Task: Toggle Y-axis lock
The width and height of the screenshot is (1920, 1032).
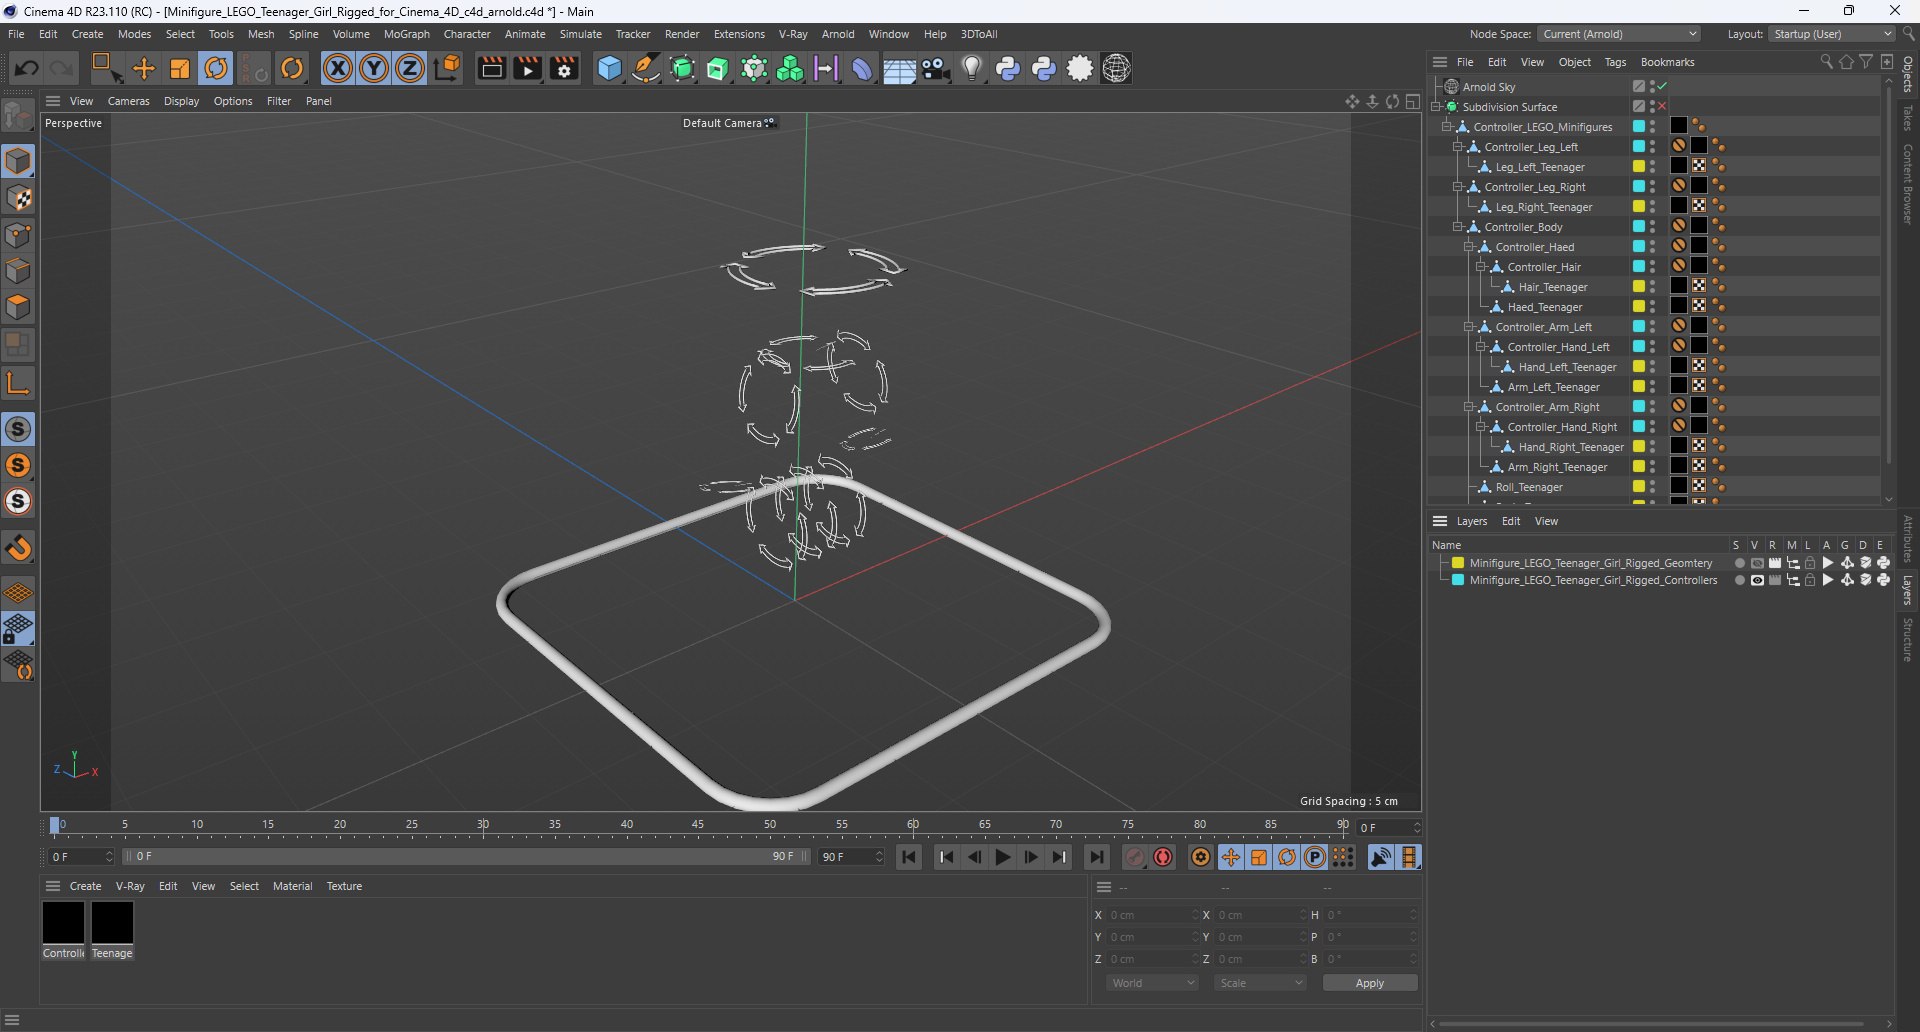Action: [374, 68]
